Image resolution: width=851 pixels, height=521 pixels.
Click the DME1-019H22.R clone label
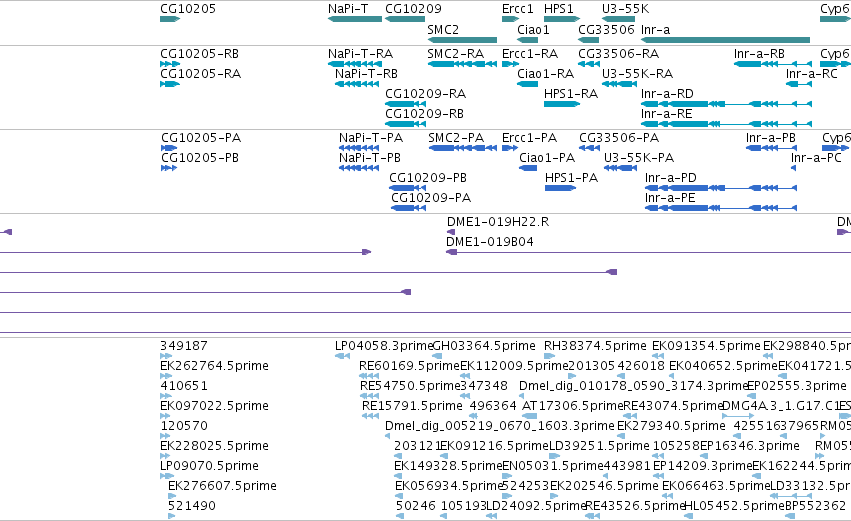[498, 221]
